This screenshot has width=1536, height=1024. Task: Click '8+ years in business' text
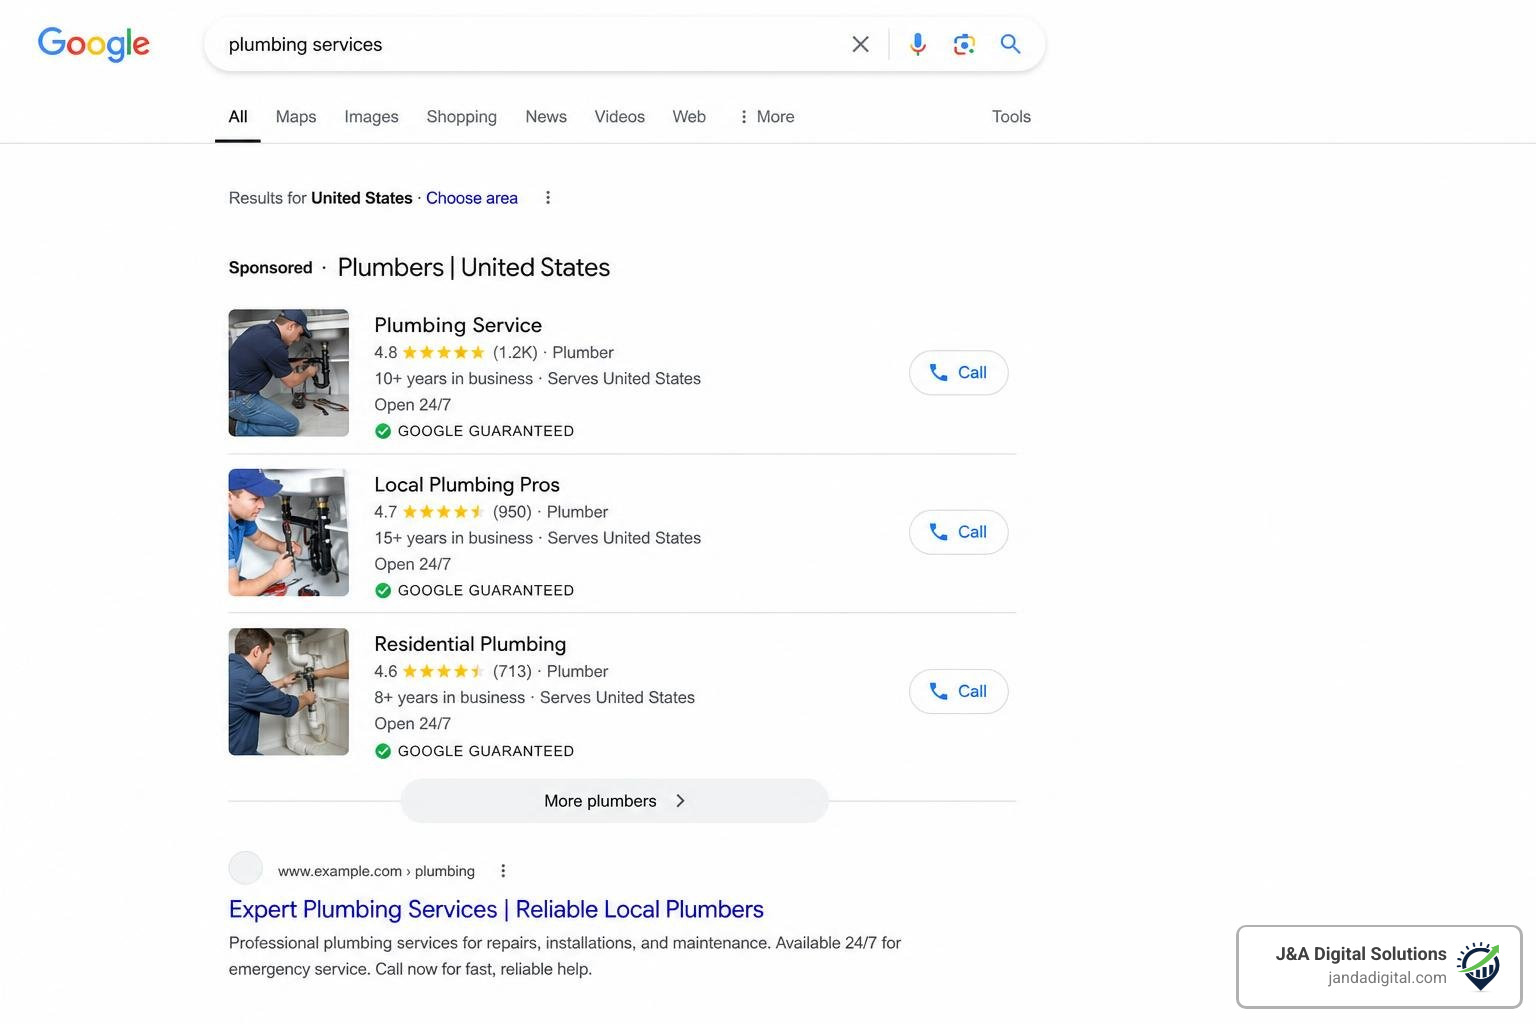coord(449,697)
